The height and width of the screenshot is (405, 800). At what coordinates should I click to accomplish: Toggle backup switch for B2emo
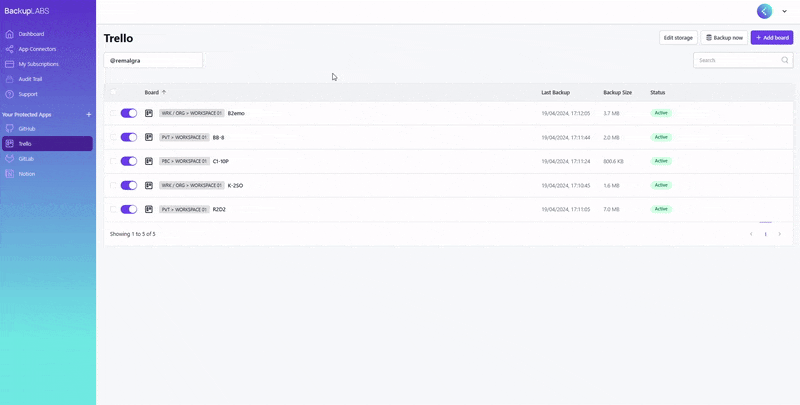pos(129,113)
